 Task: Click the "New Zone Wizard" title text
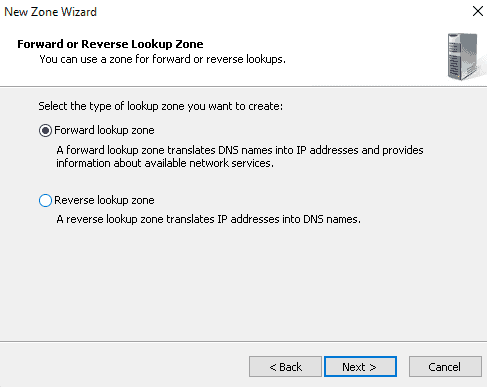point(50,12)
